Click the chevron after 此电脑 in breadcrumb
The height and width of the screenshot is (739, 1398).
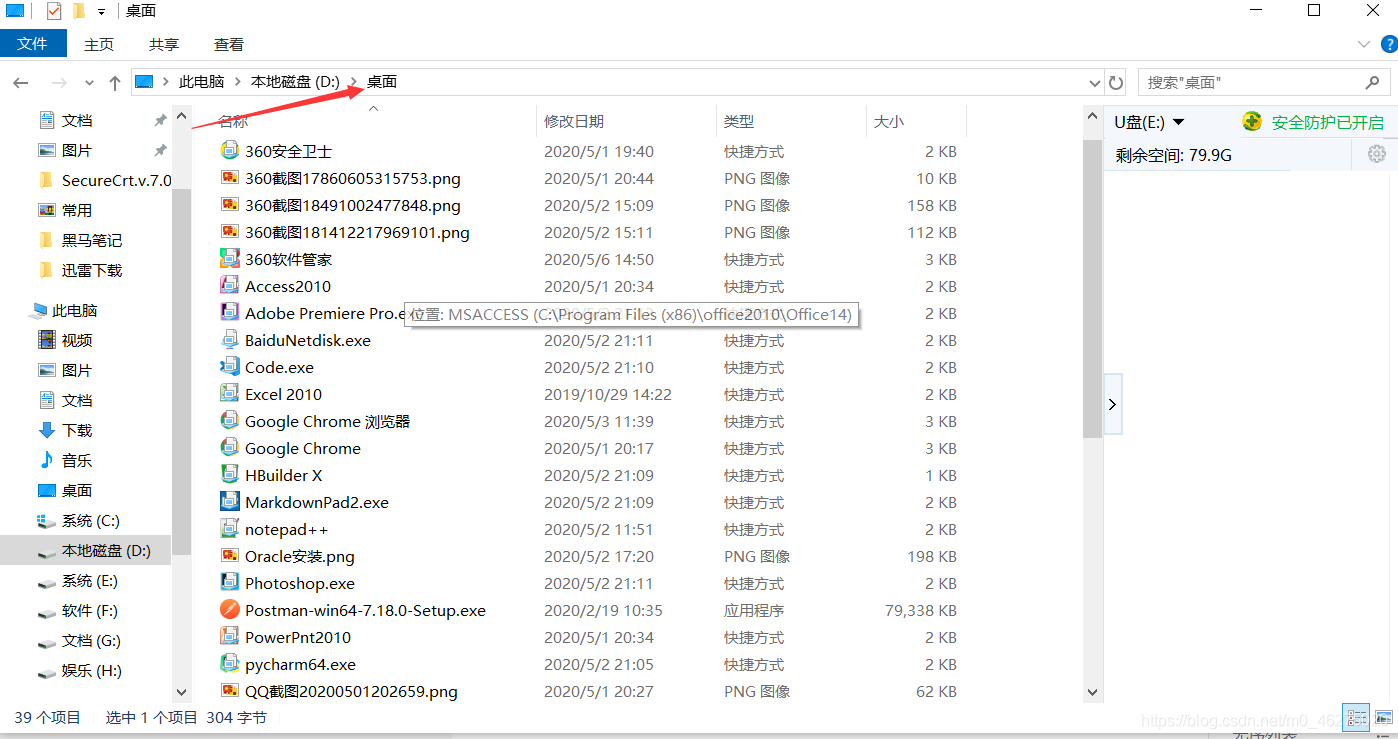point(238,82)
